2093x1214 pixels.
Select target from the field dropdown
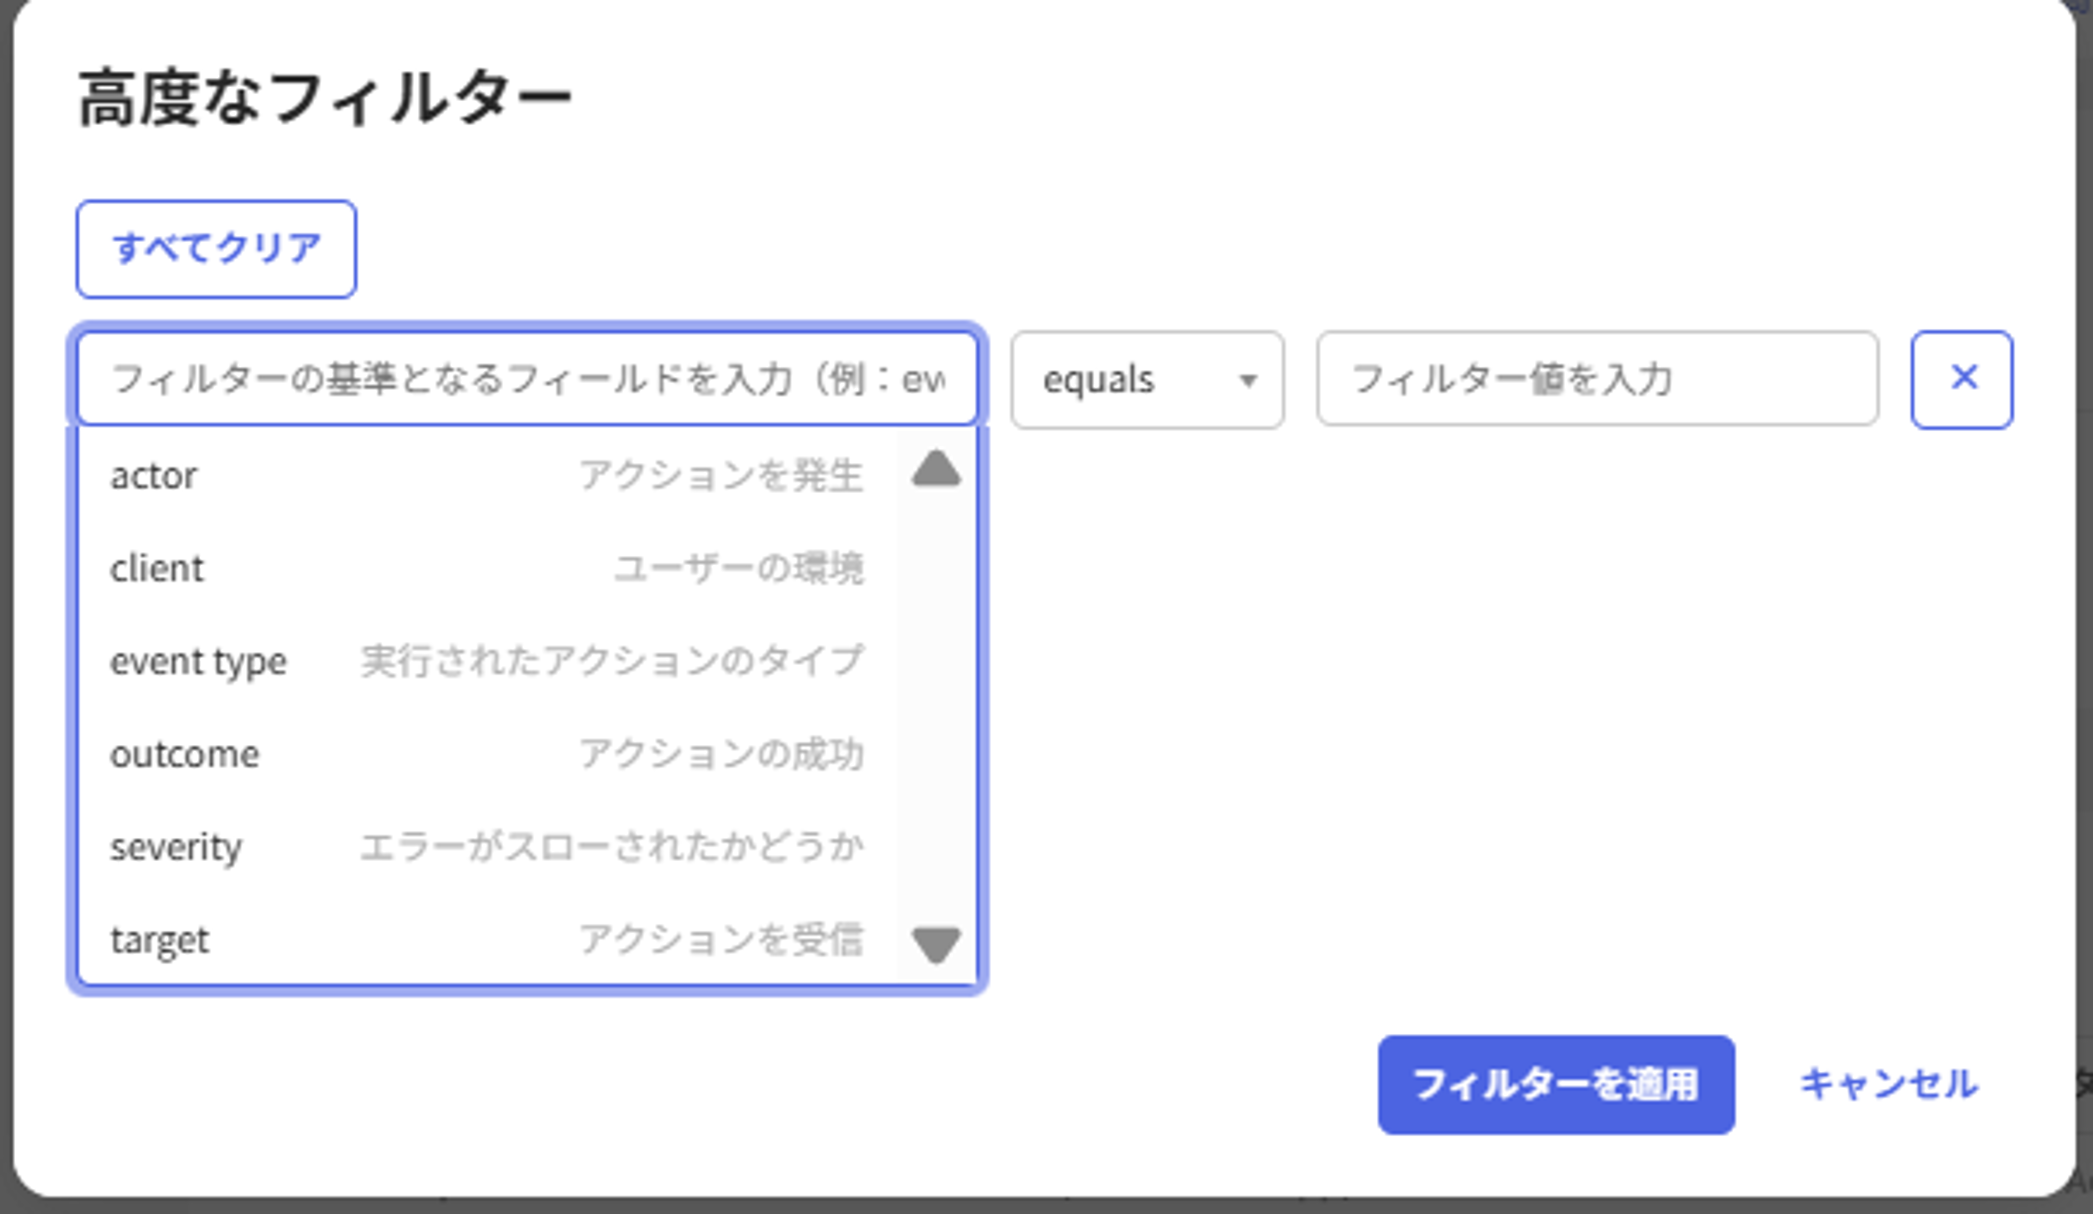(x=160, y=940)
